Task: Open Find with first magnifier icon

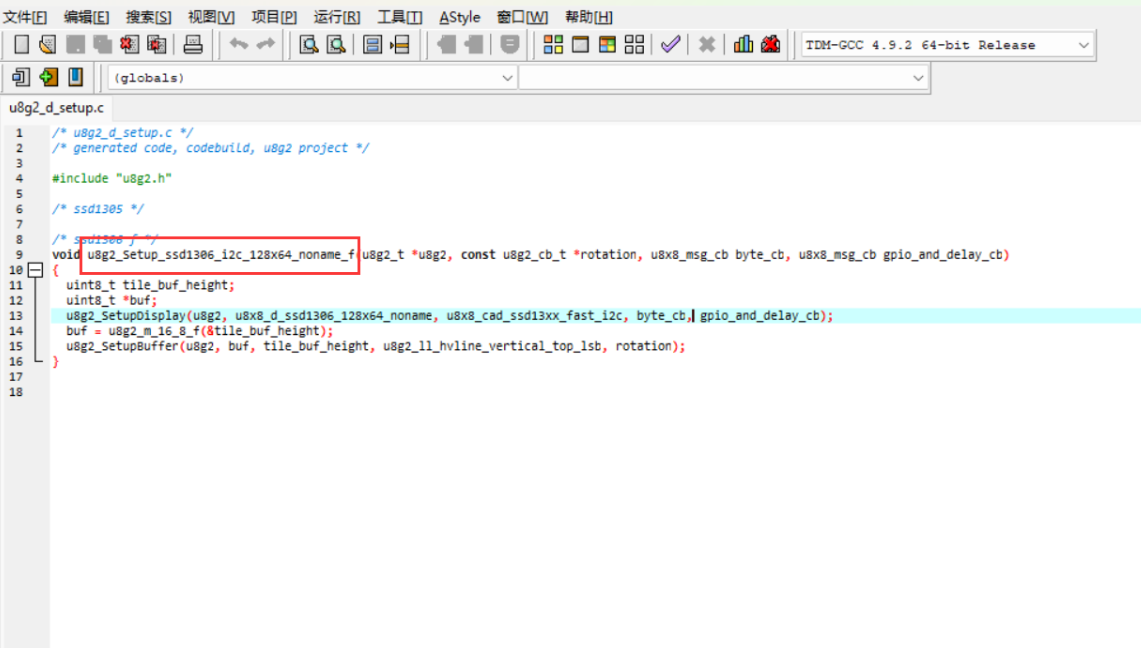Action: [x=309, y=44]
